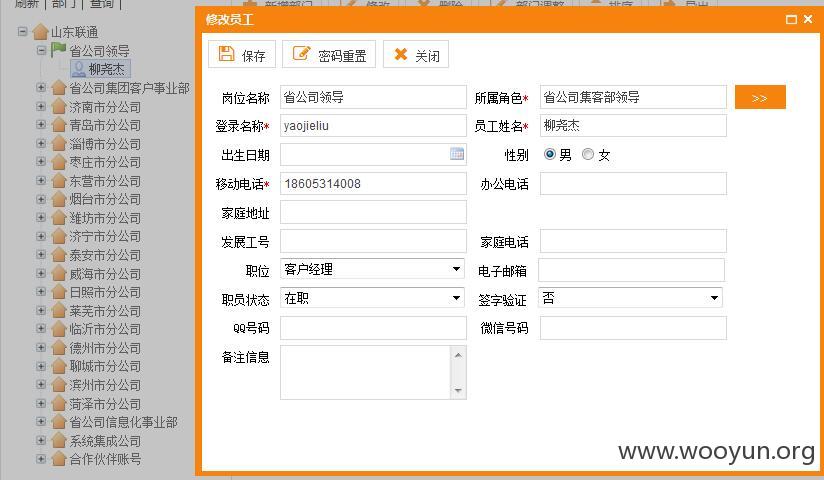Click the 登录名称 field with yaojieliu
824x480 pixels.
pos(373,126)
